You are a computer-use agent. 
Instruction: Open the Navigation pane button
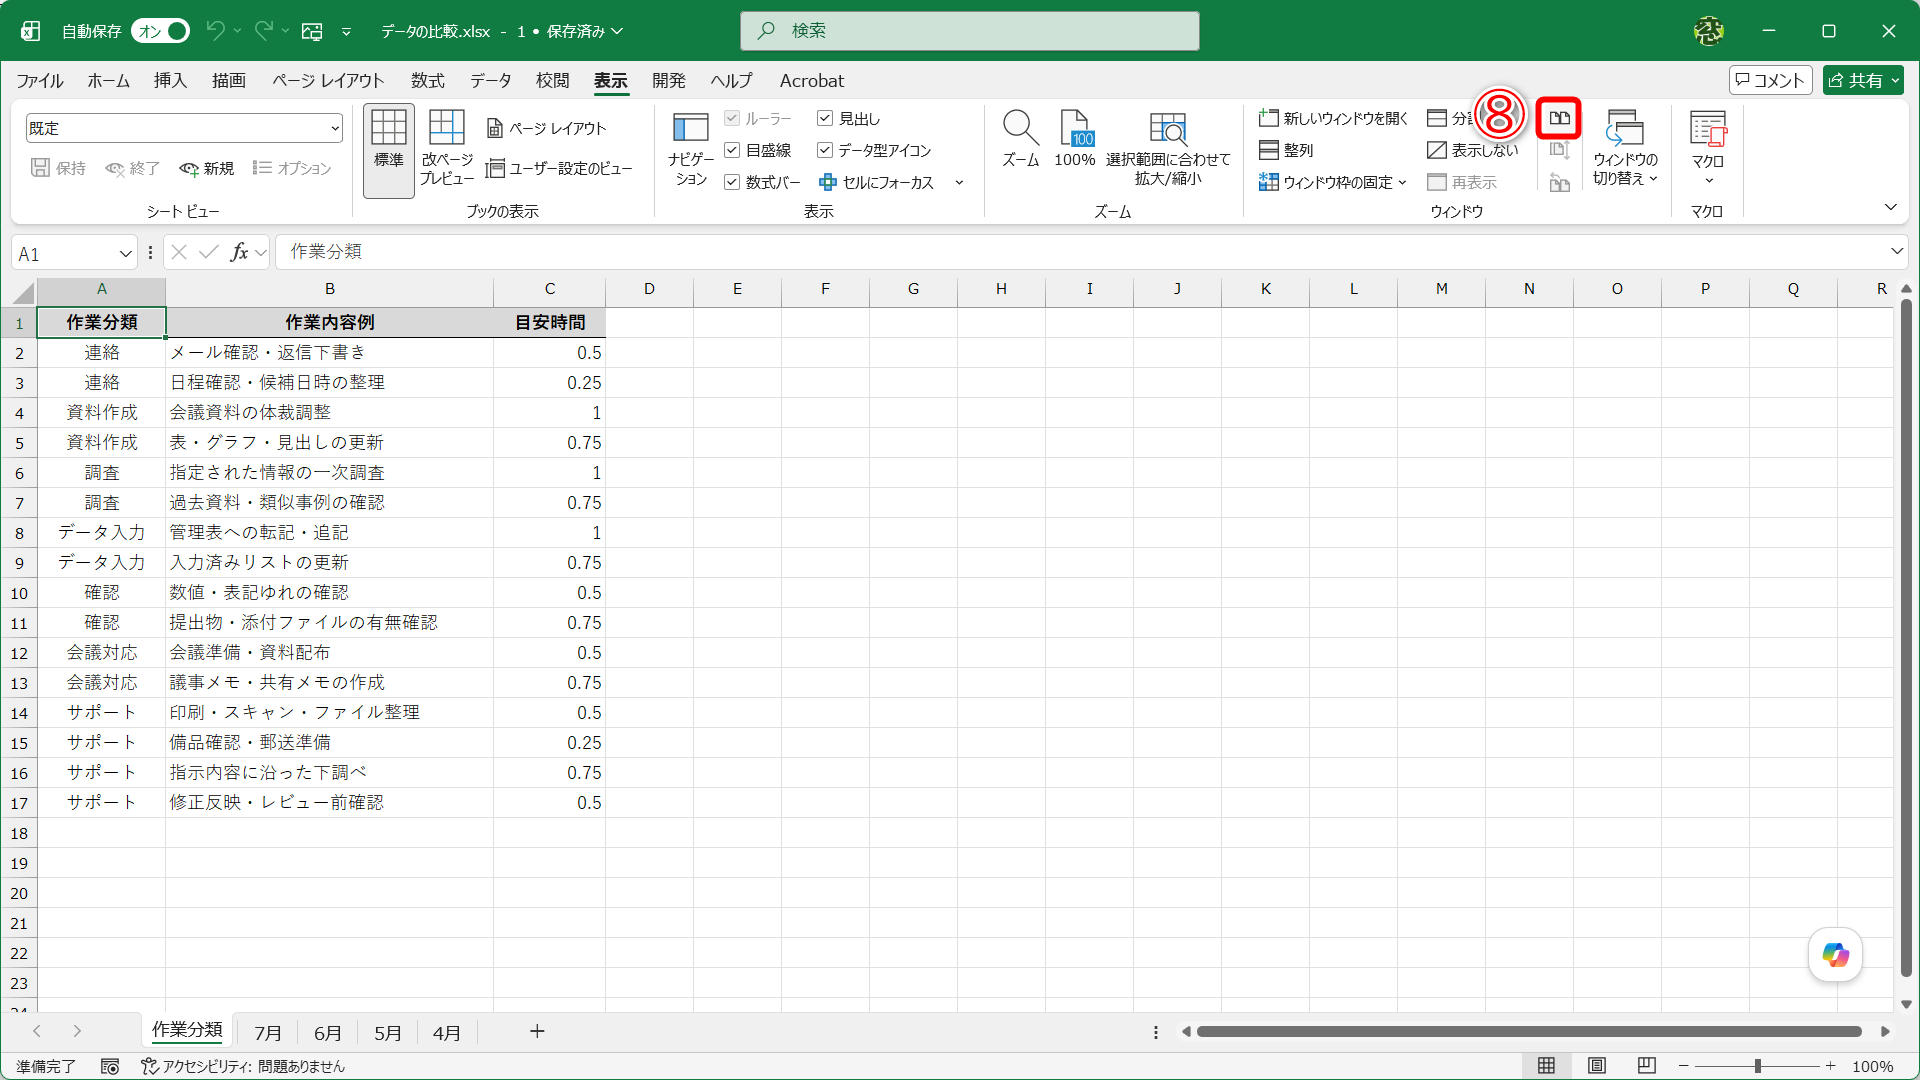691,148
